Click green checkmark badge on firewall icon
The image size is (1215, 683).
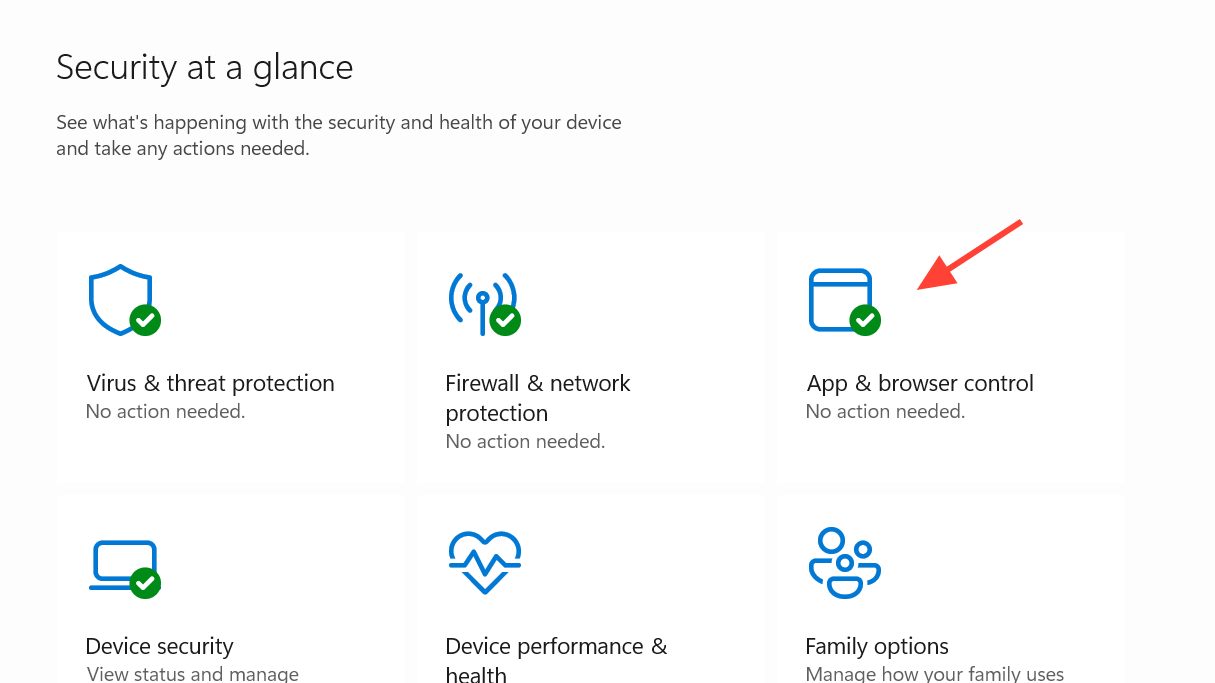pyautogui.click(x=505, y=320)
